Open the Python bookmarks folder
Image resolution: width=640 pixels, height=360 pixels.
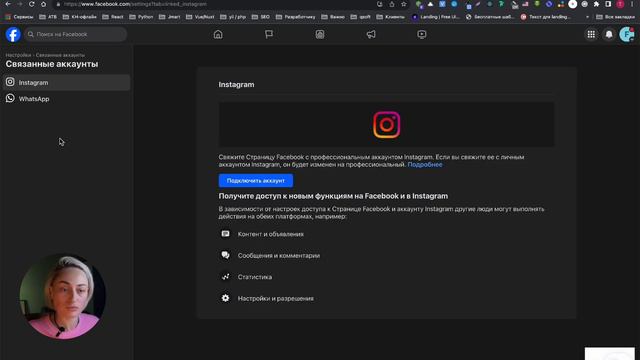point(141,17)
